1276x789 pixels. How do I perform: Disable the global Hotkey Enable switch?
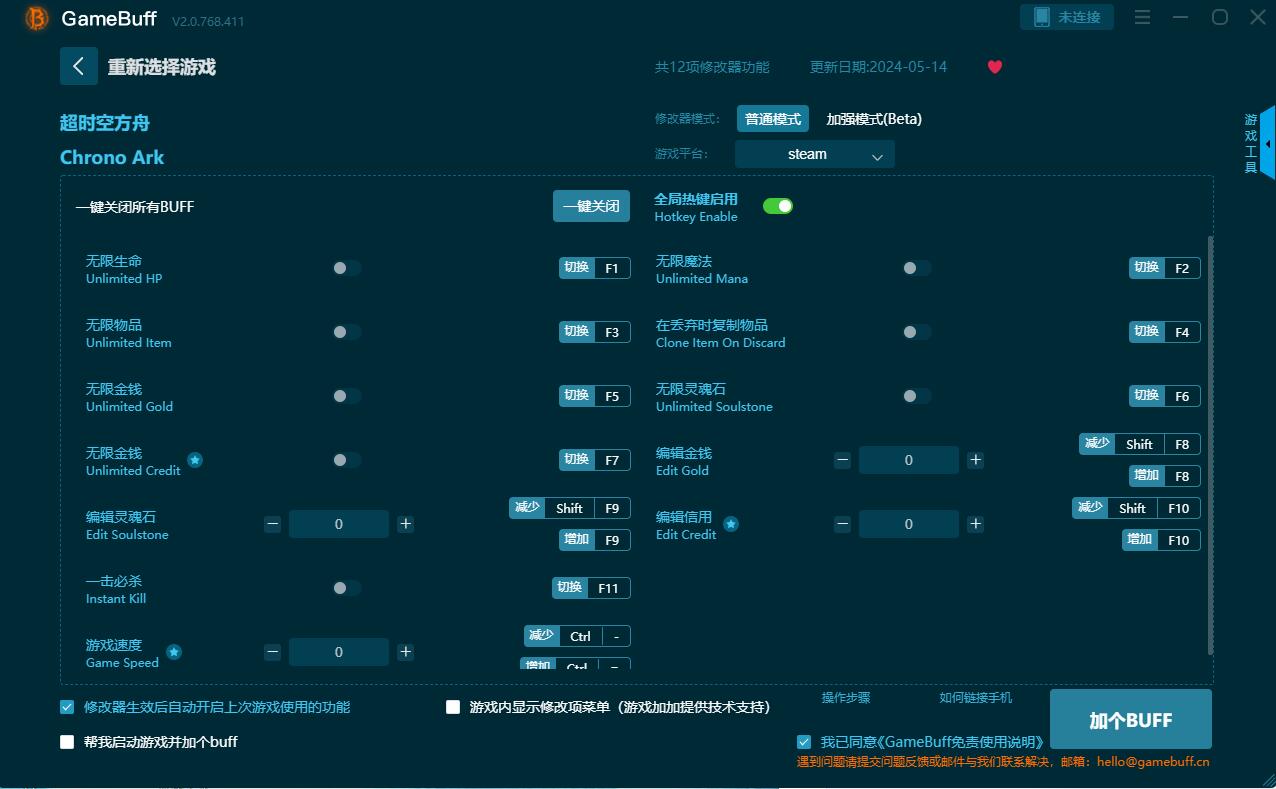pos(778,206)
